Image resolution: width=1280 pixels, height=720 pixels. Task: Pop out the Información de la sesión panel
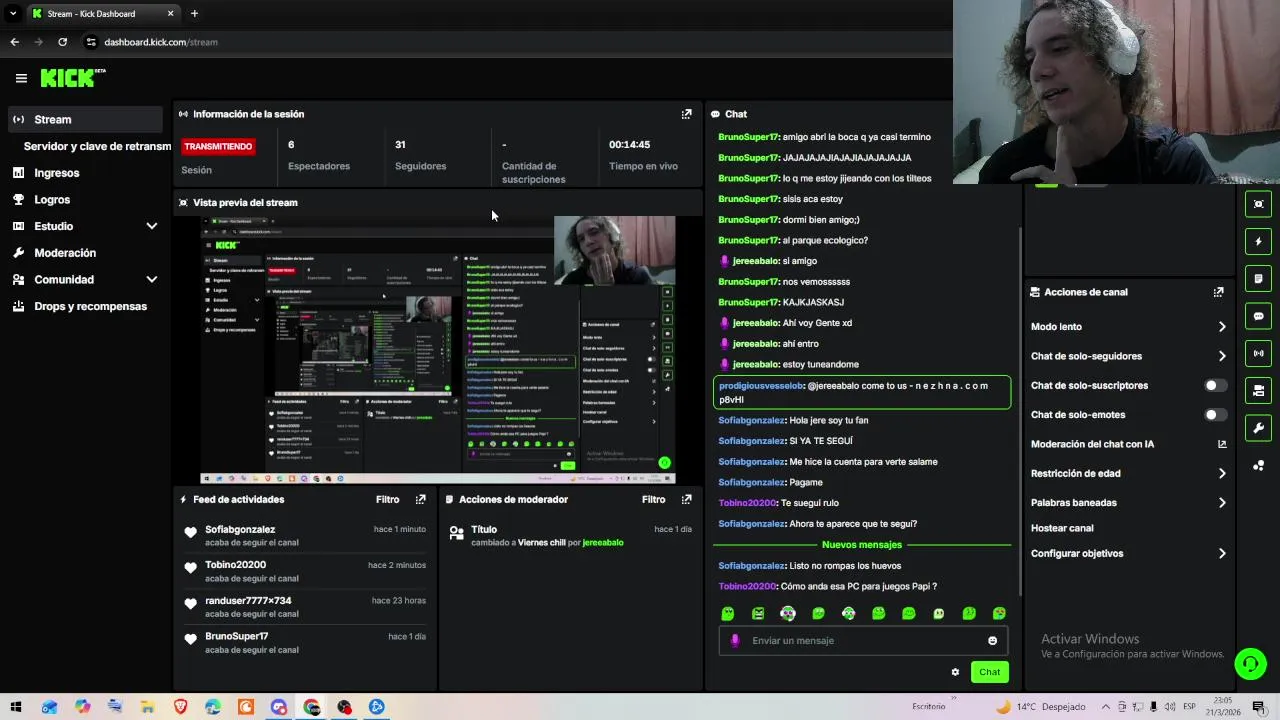[686, 114]
